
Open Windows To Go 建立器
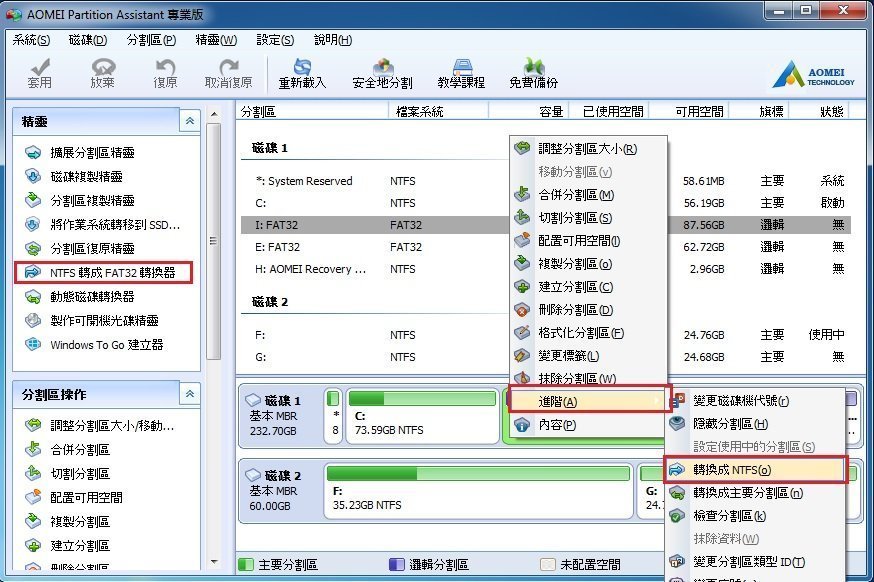click(x=94, y=345)
